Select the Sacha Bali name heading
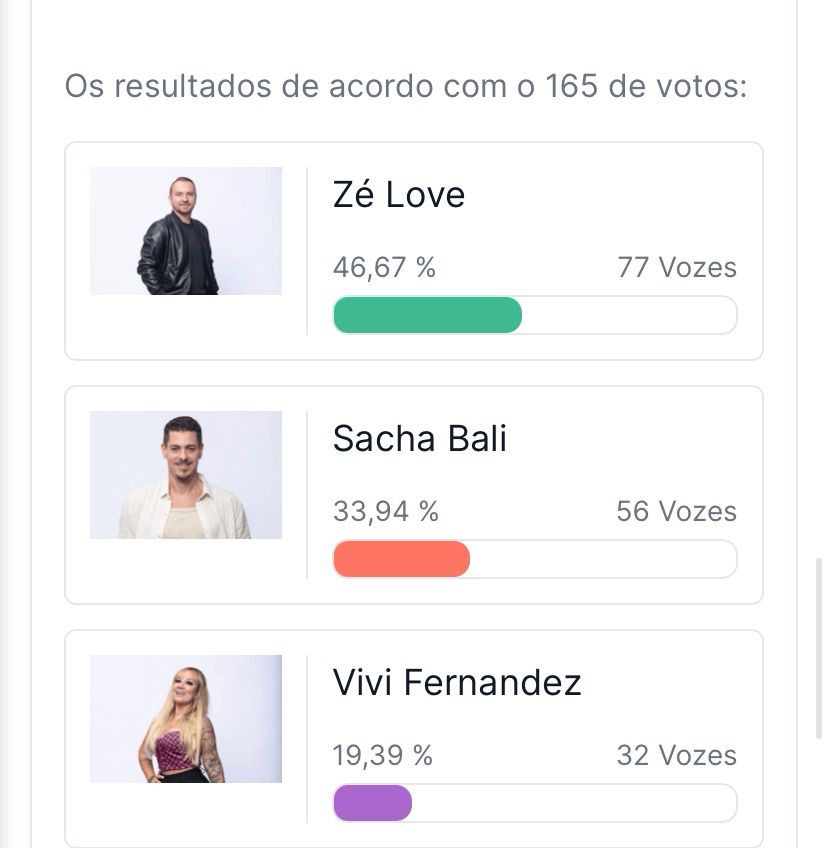Image resolution: width=828 pixels, height=848 pixels. point(419,438)
